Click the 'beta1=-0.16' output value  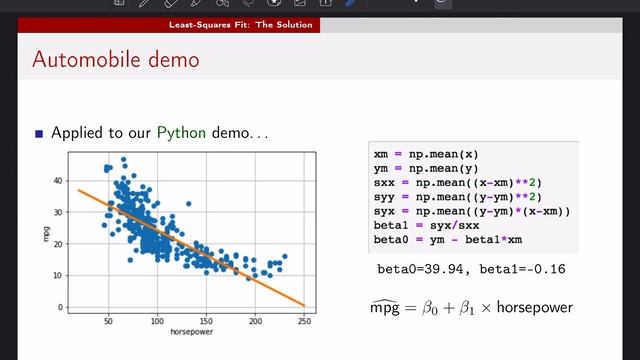pyautogui.click(x=522, y=269)
